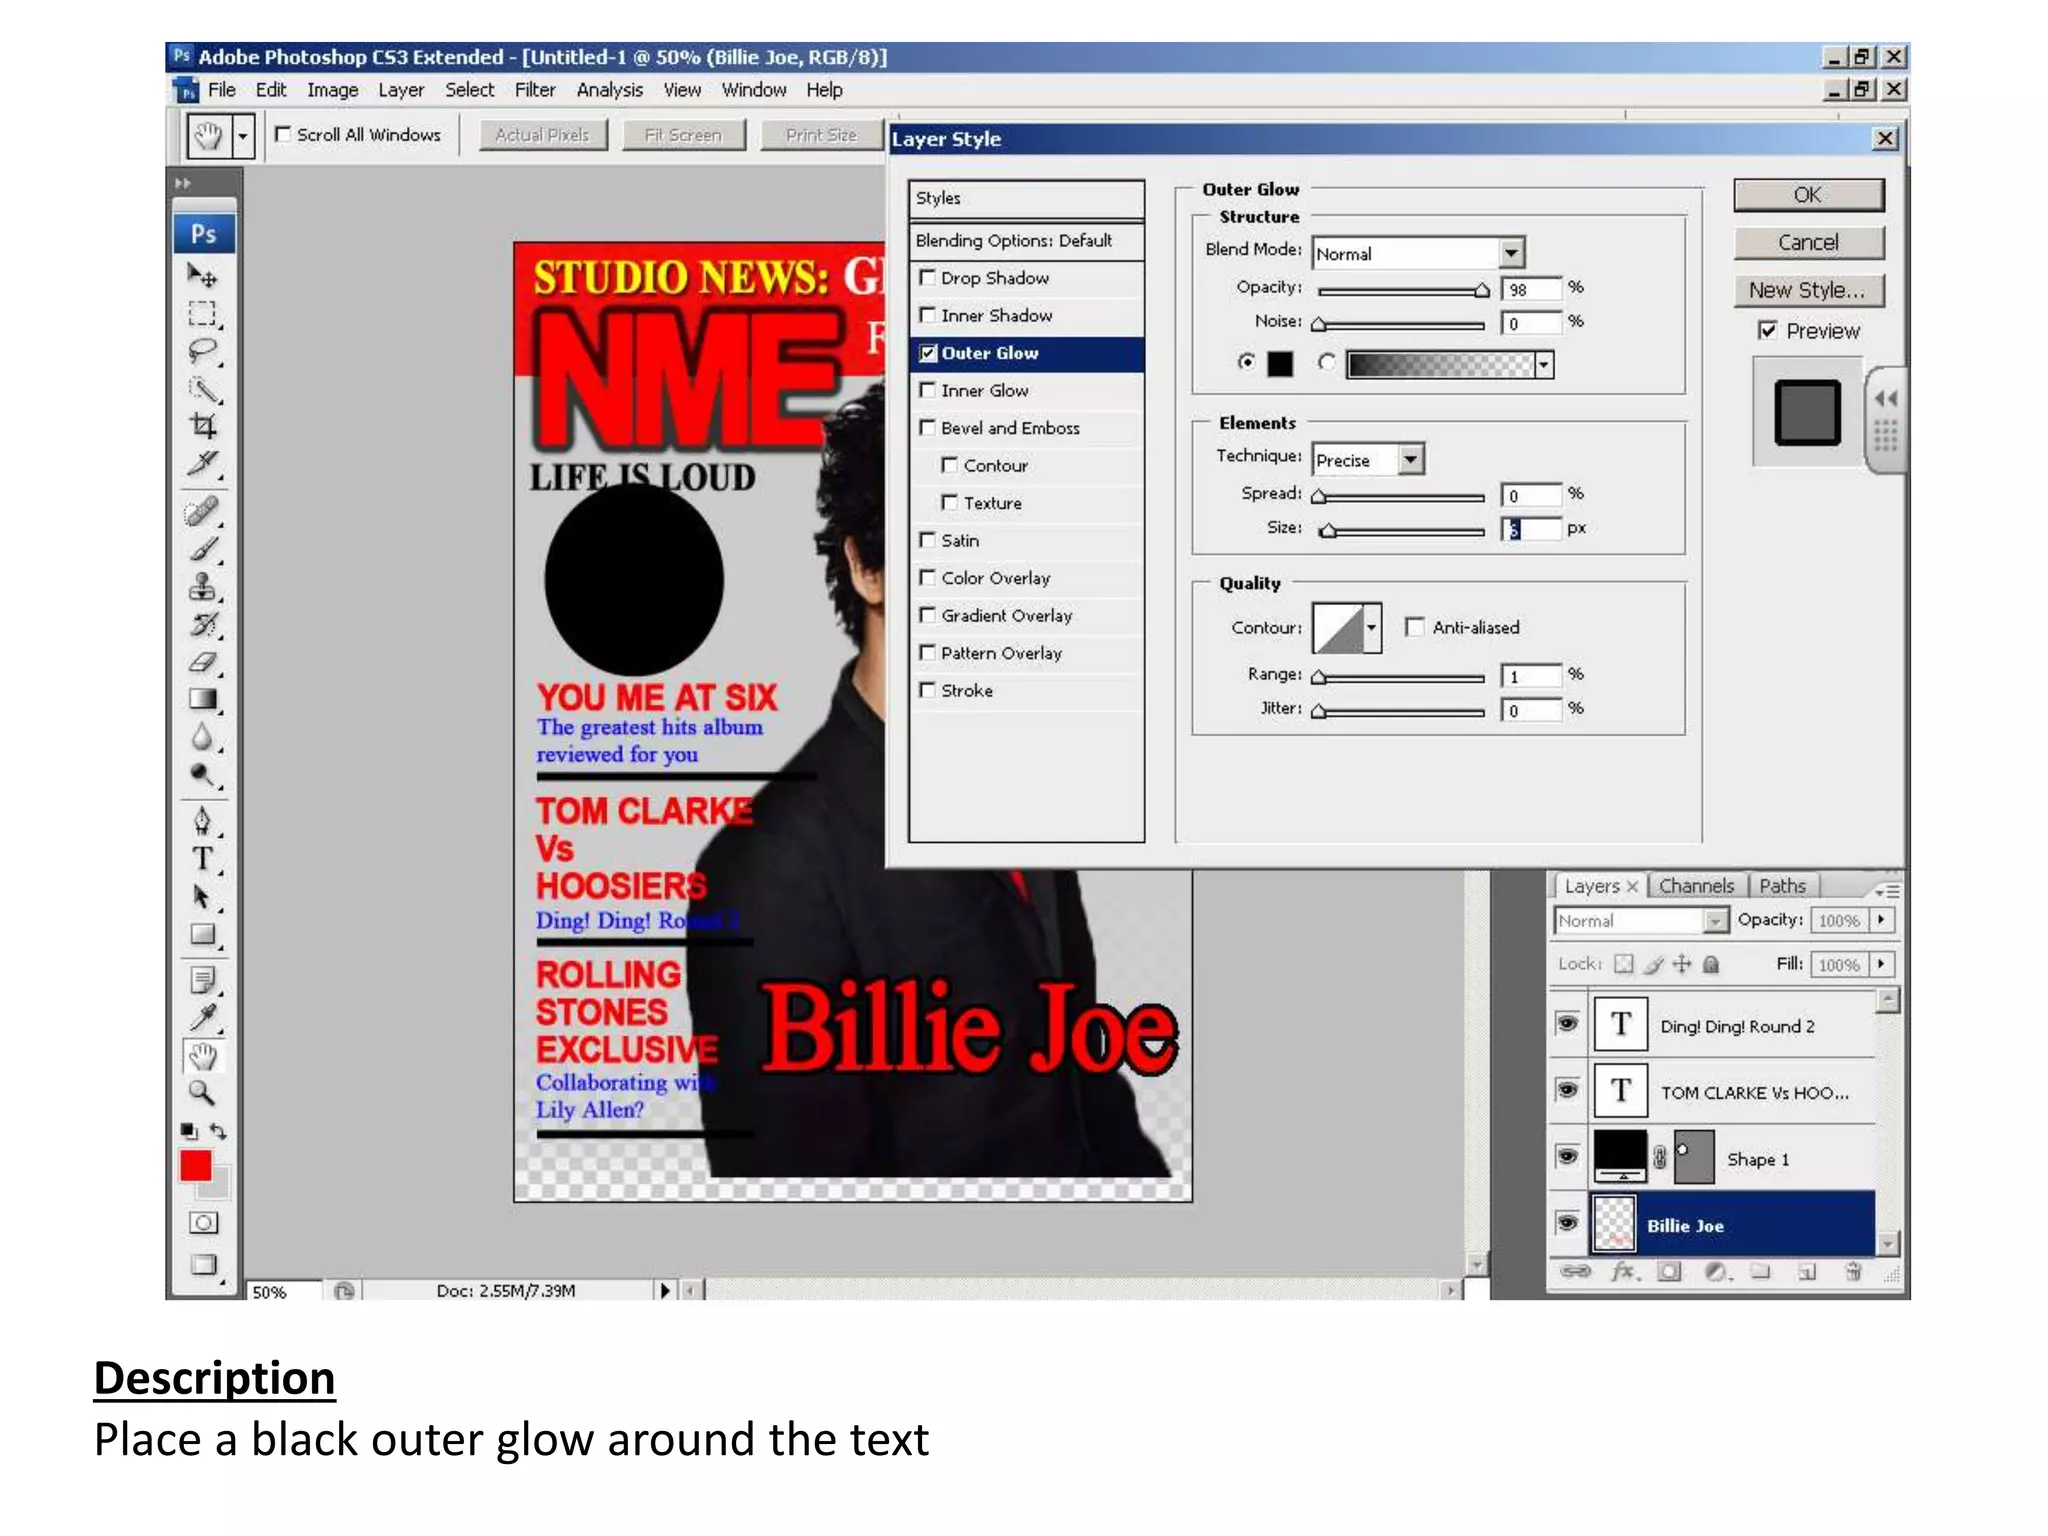
Task: Select the Type tool
Action: pos(203,859)
